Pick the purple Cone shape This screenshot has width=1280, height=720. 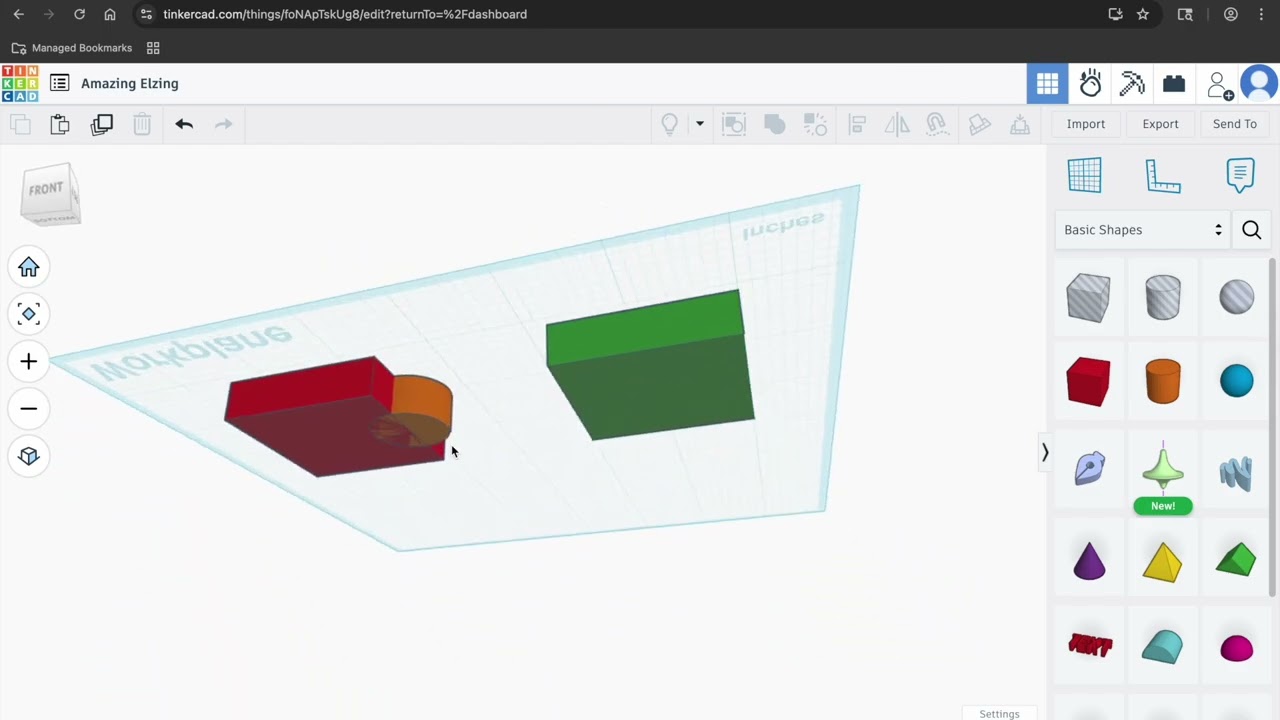coord(1088,559)
